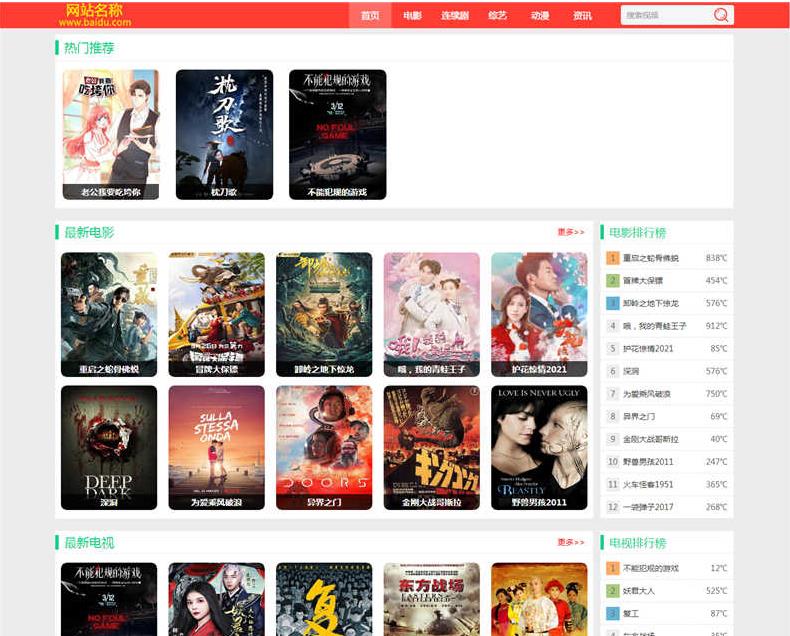The width and height of the screenshot is (790, 636).
Task: Click 更多>> link in 最新电影 section
Action: click(570, 232)
